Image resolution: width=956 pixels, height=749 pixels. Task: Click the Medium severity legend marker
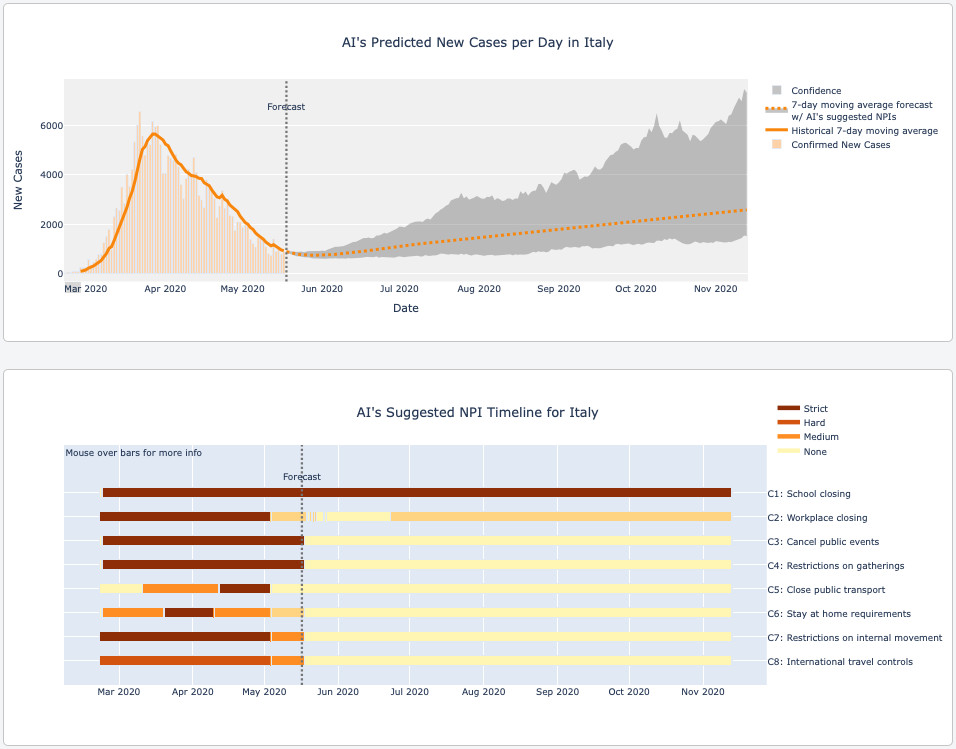pos(788,437)
